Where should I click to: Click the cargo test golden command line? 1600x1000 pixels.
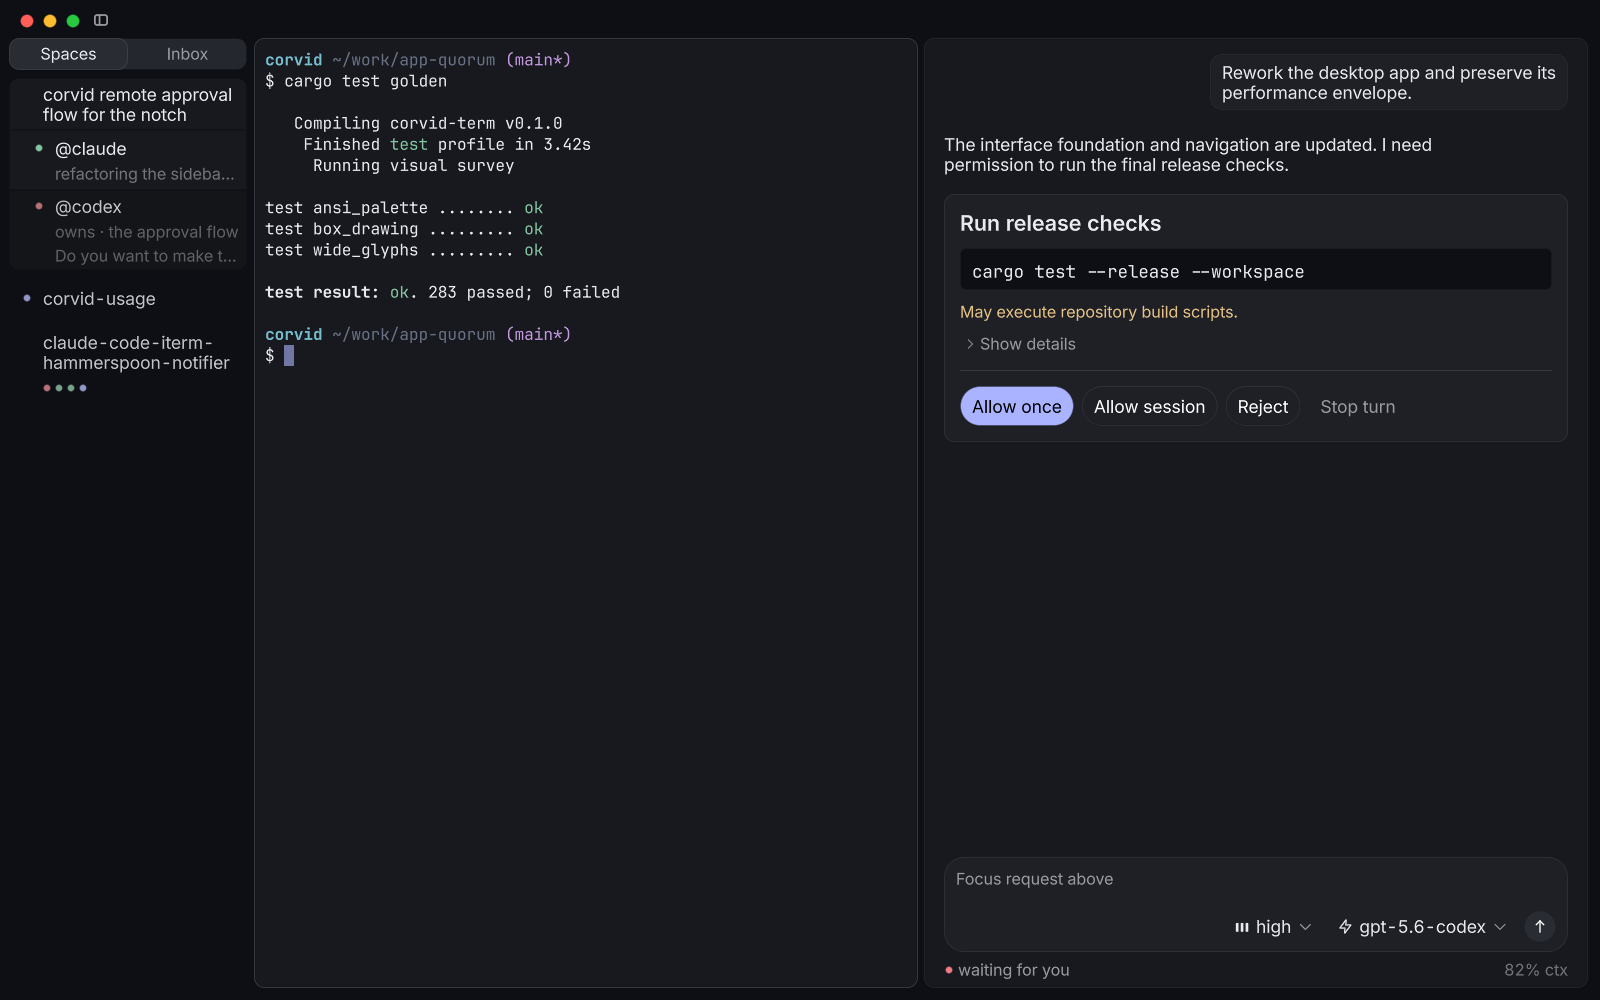(x=356, y=81)
